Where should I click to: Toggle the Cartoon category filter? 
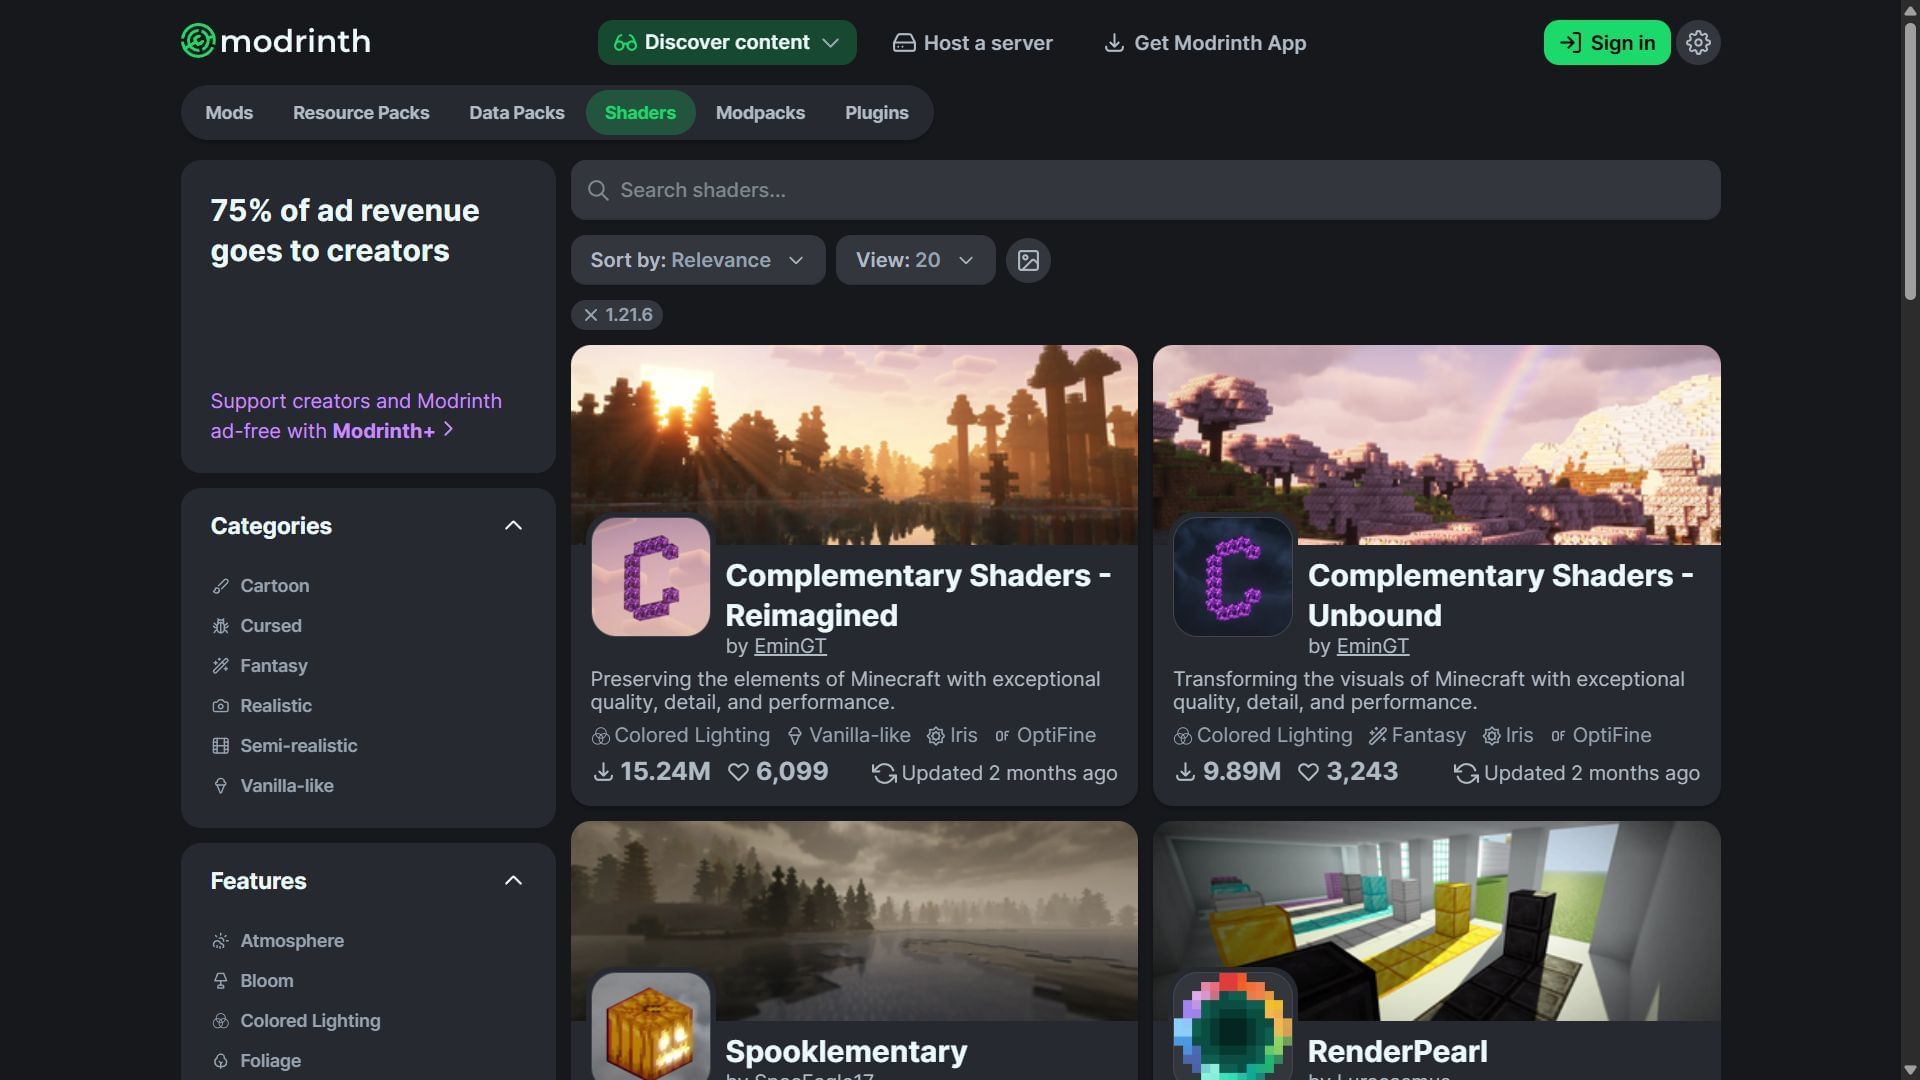(x=274, y=586)
